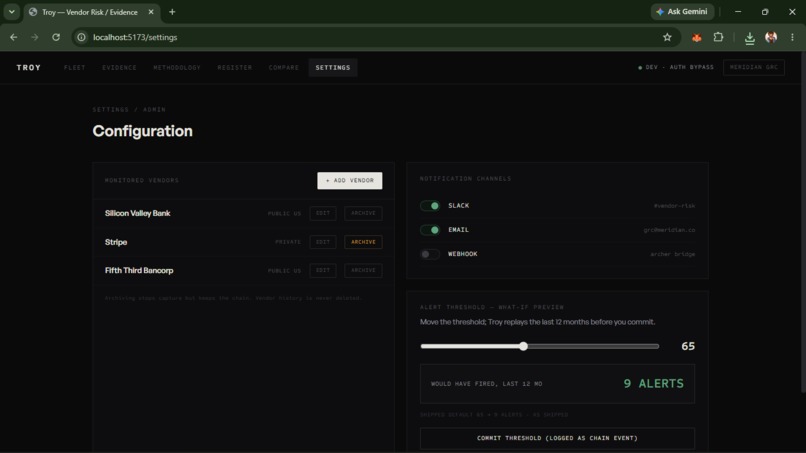Open the browser downloads icon

coord(749,38)
